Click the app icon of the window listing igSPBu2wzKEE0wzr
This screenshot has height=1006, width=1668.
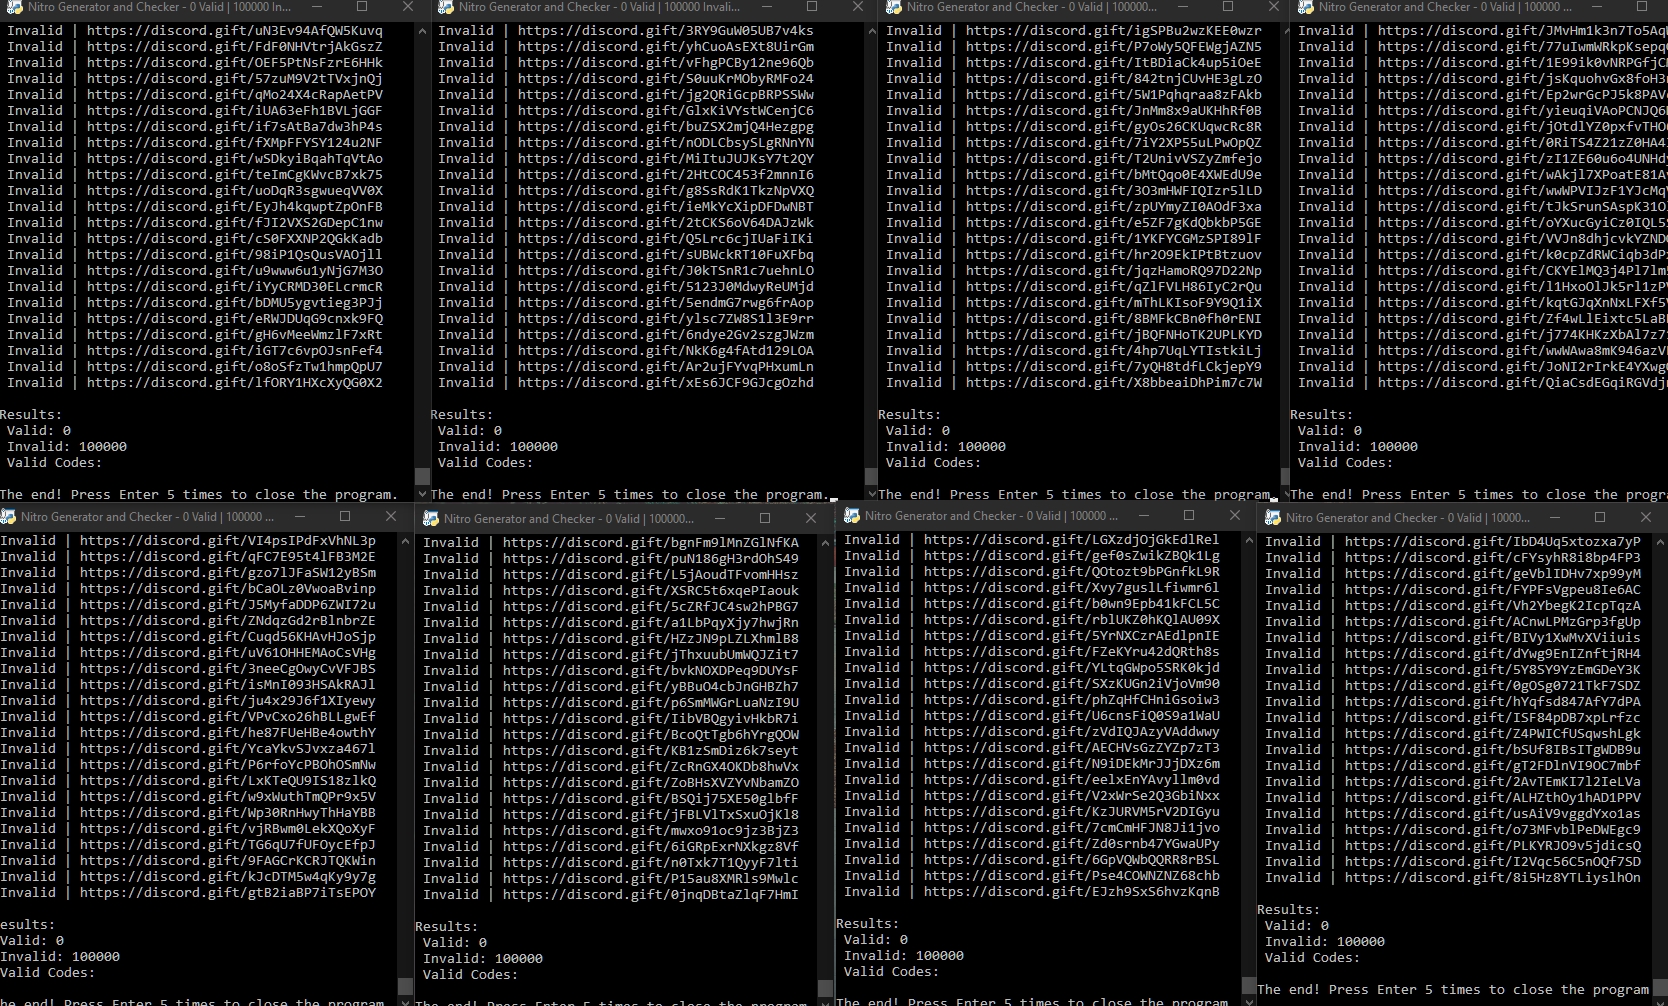pos(896,8)
